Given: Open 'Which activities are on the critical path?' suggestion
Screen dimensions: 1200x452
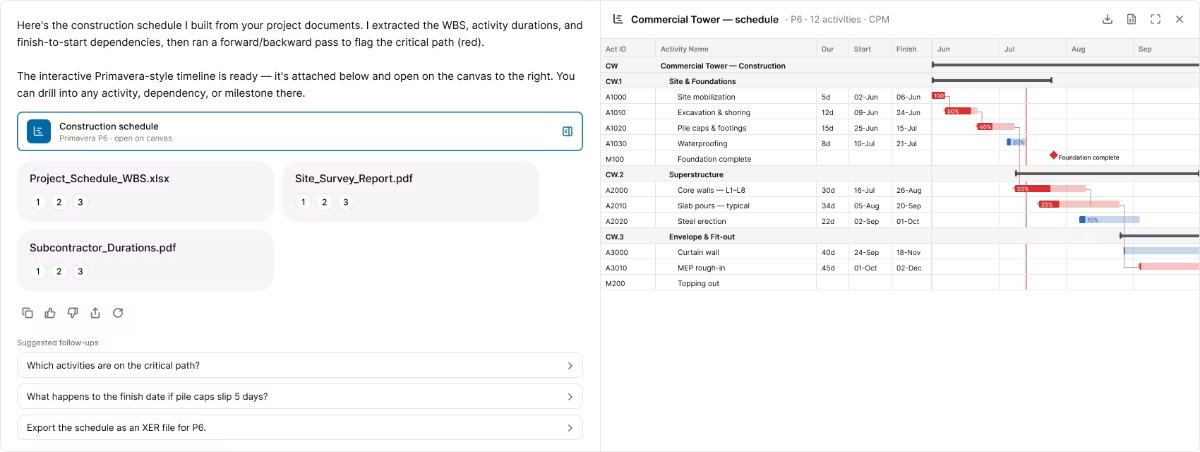Looking at the screenshot, I should click(x=300, y=365).
